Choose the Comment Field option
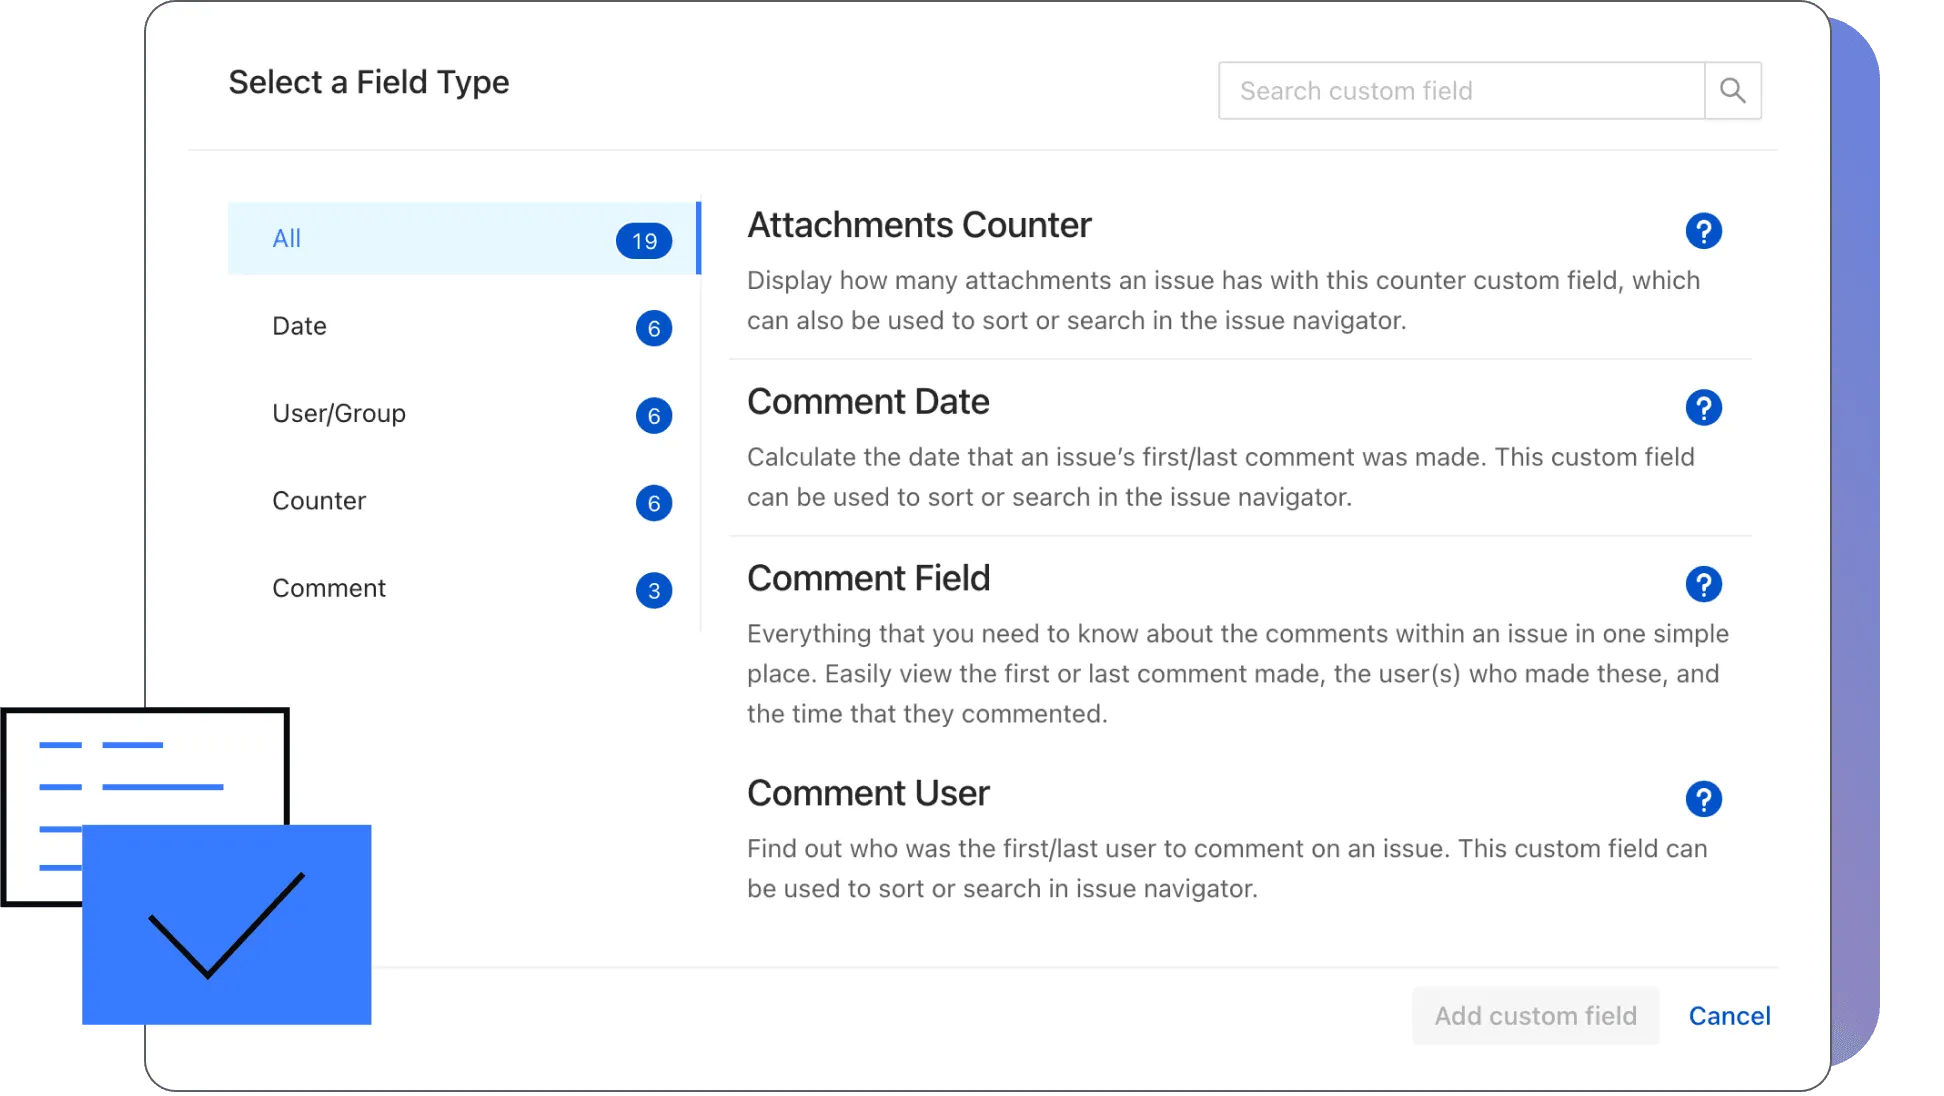The image size is (1944, 1096). (x=867, y=579)
